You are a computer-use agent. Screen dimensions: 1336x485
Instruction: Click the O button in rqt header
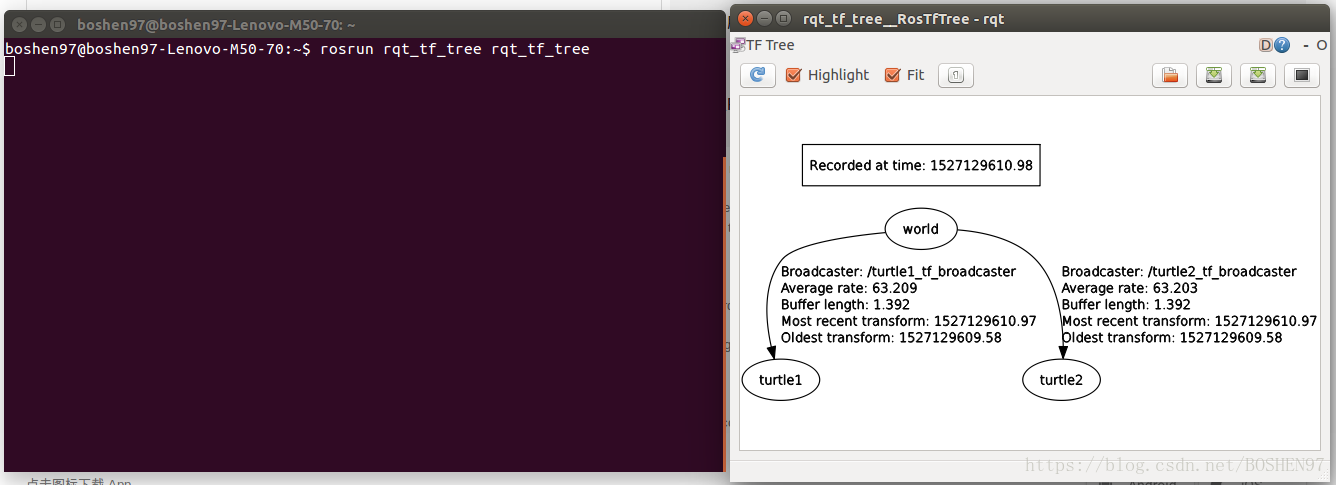pos(1321,45)
